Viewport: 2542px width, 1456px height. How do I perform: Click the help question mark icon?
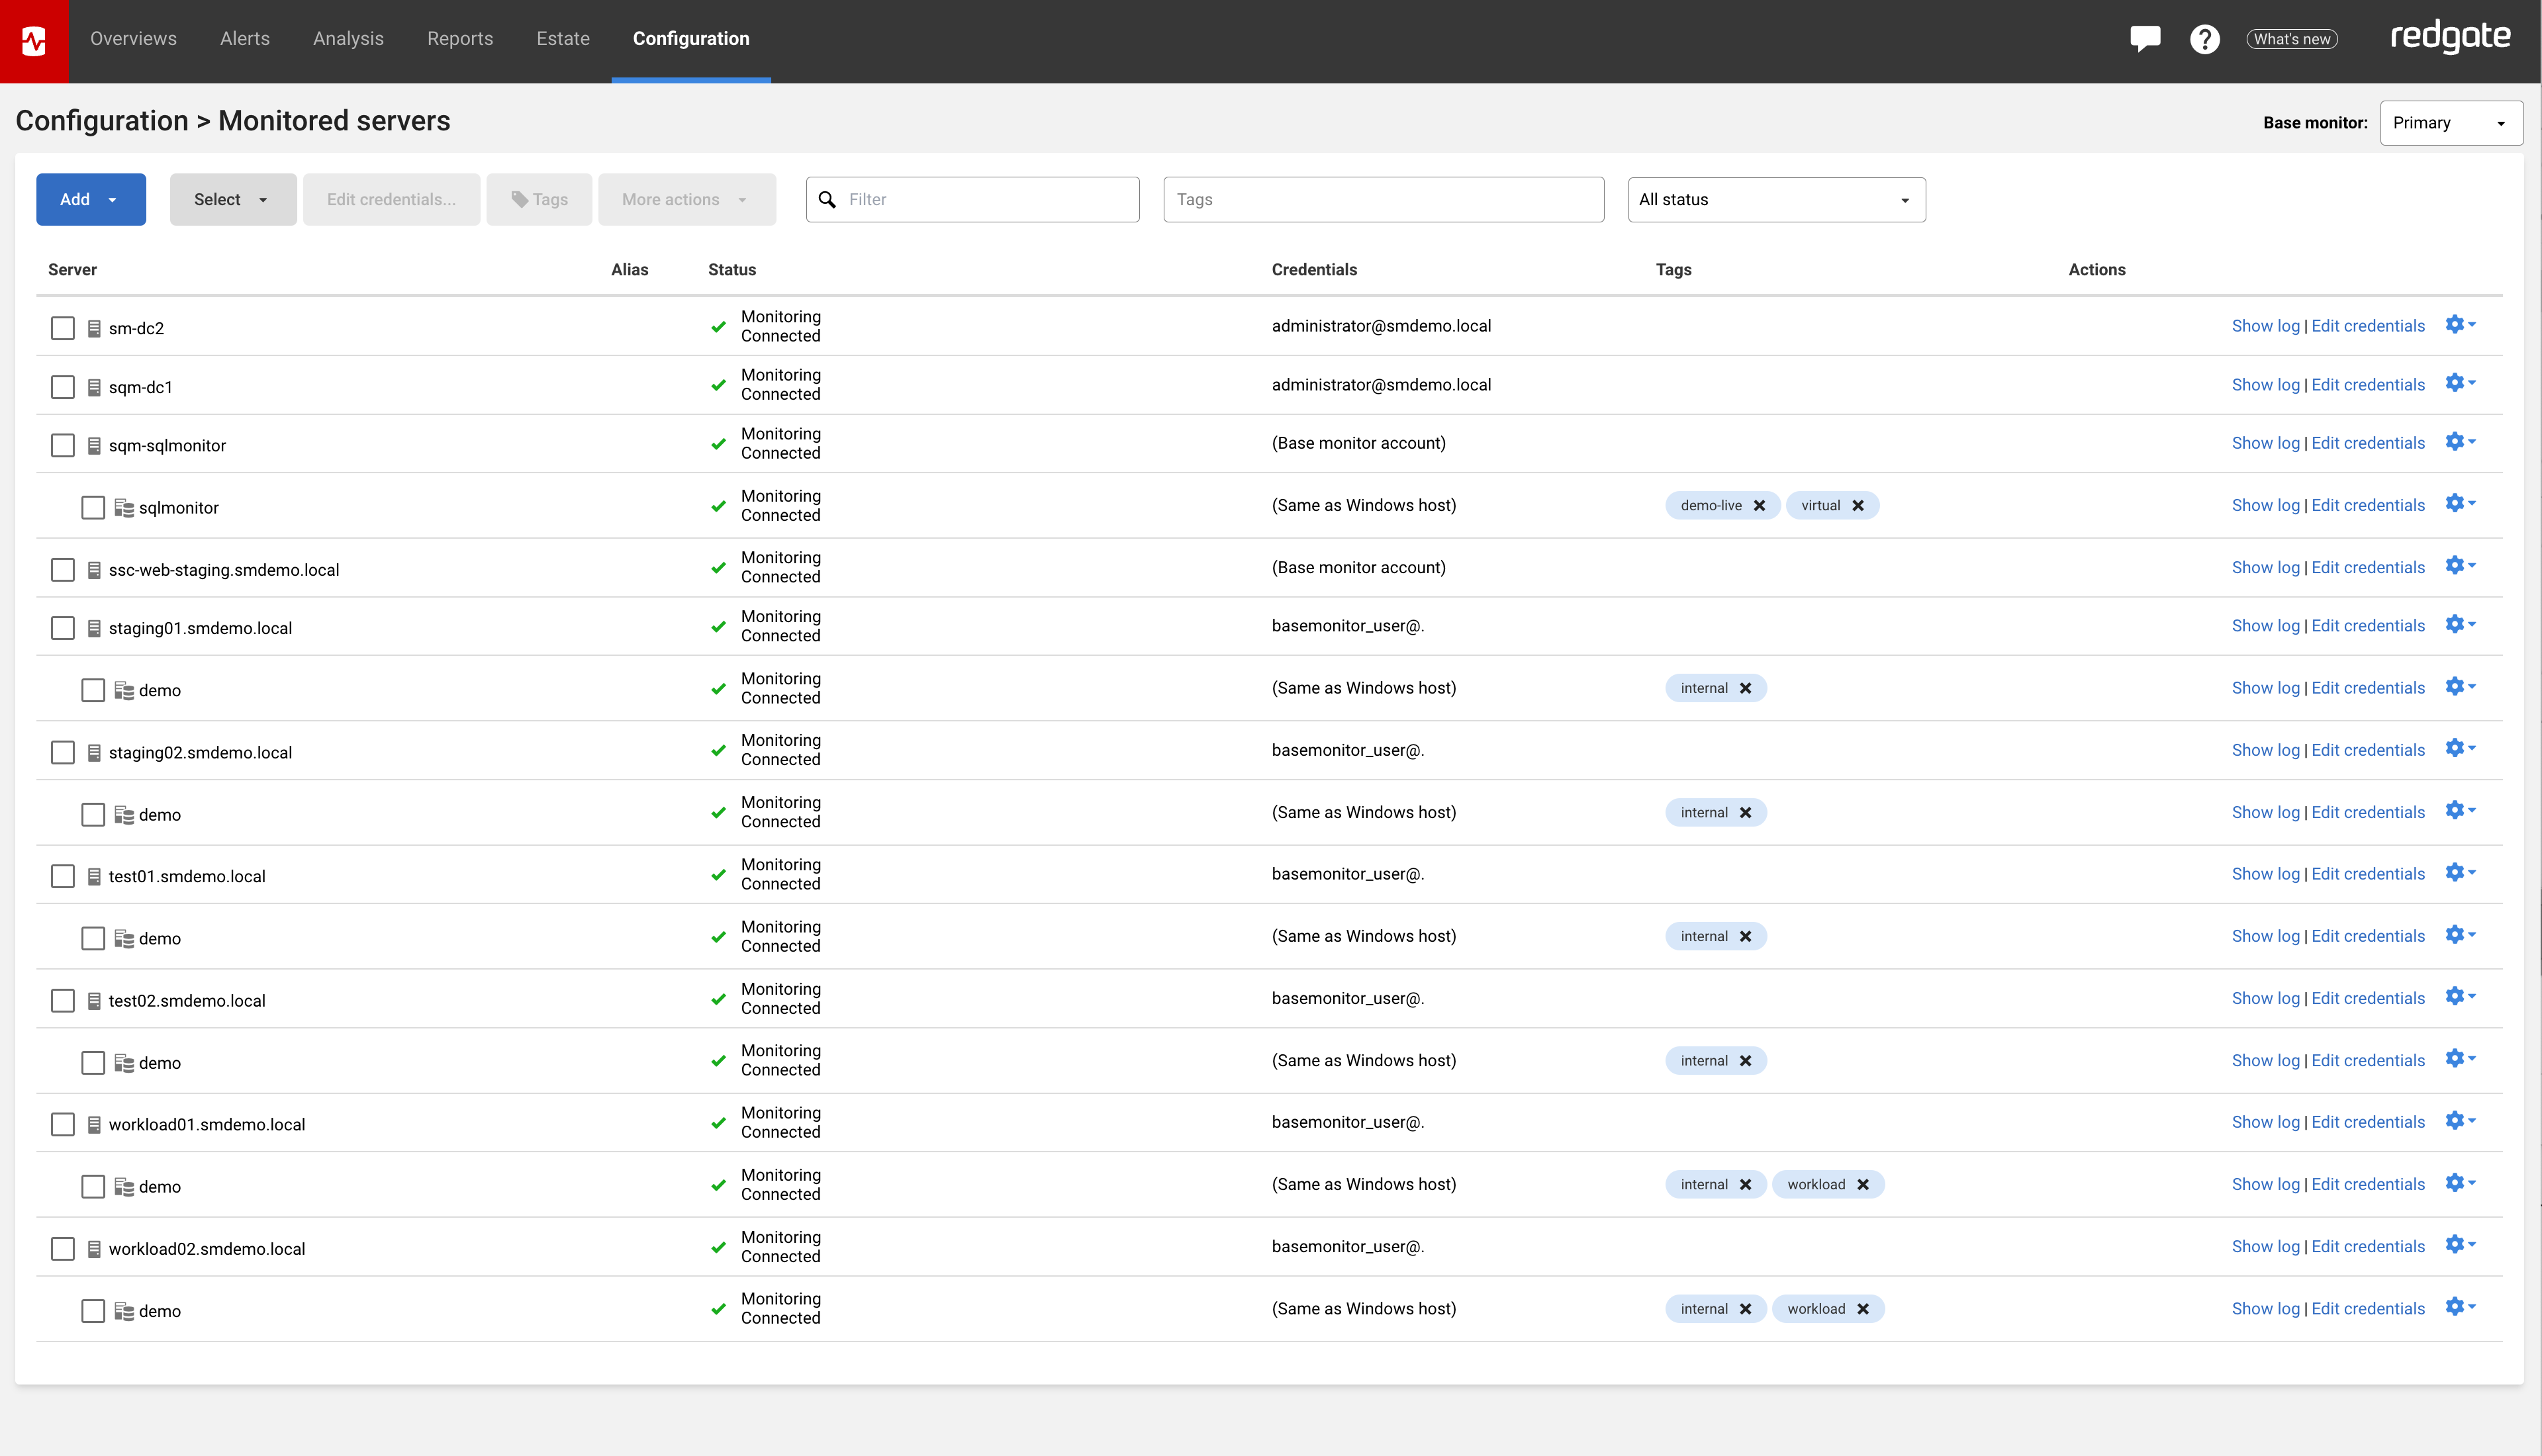[2204, 39]
